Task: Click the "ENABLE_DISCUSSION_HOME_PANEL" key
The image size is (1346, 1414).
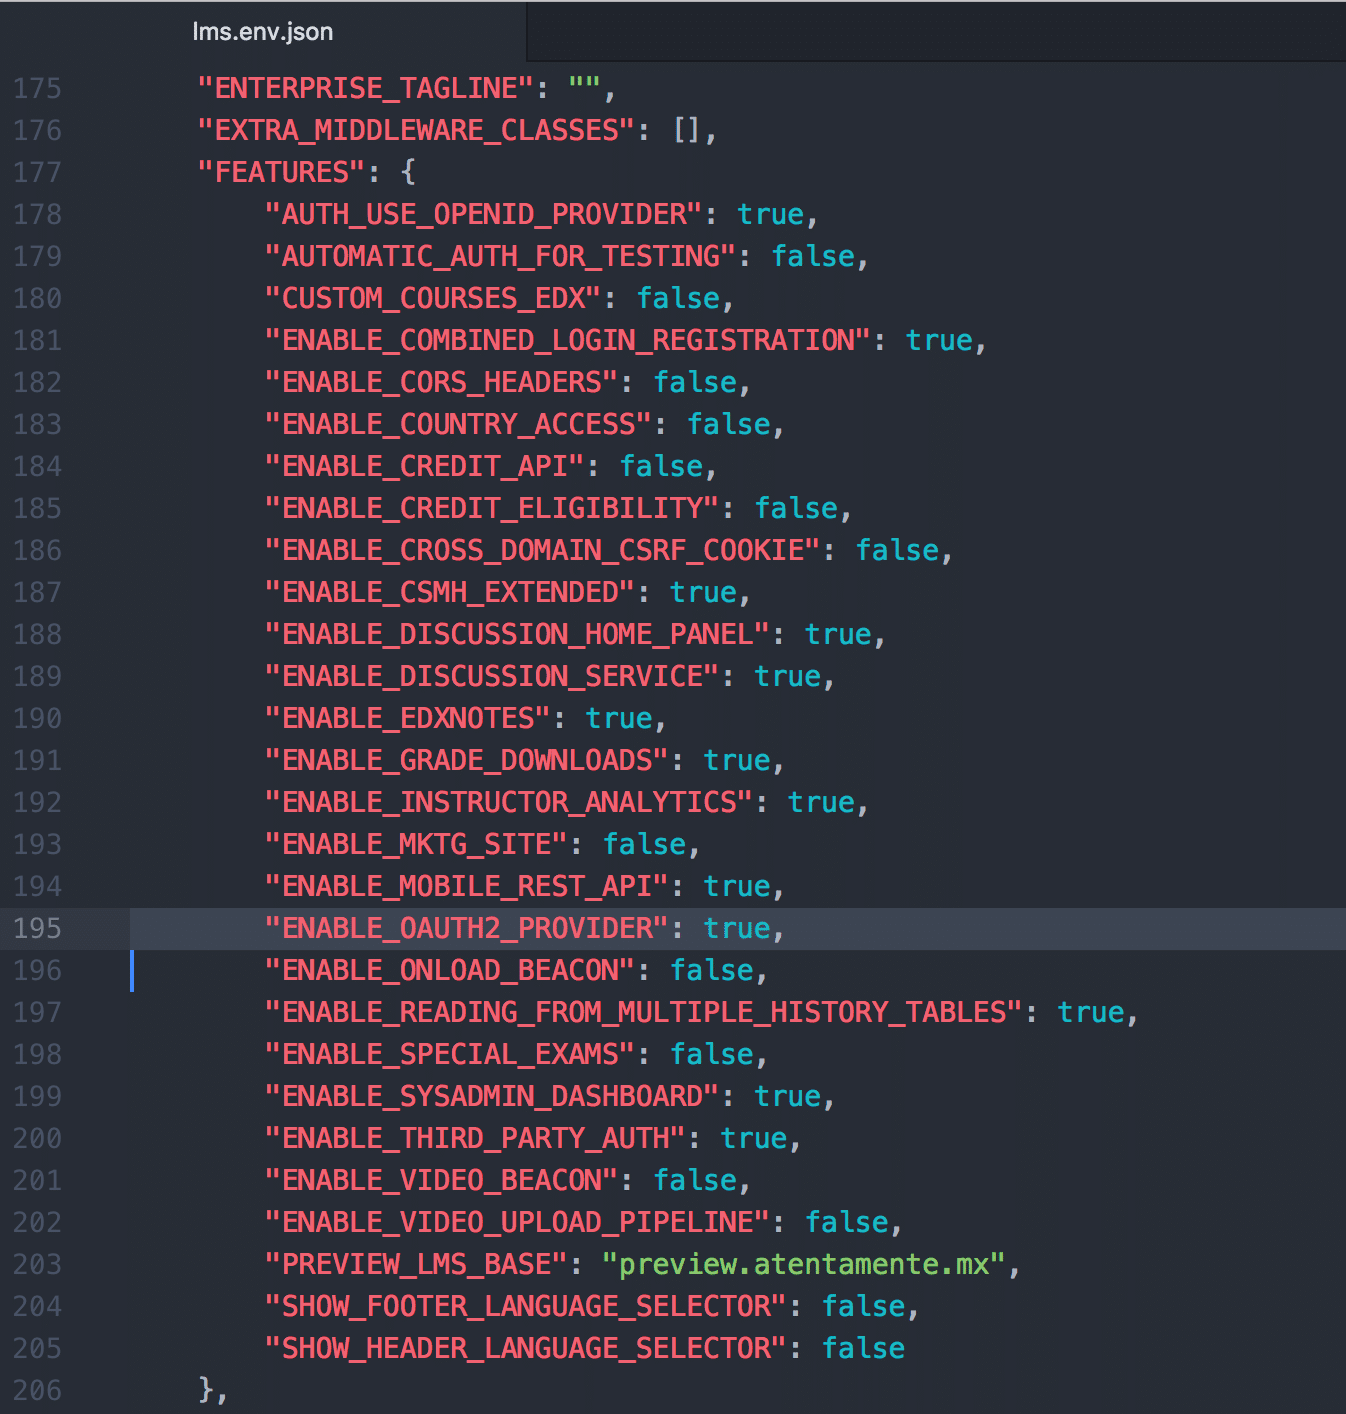Action: point(519,634)
